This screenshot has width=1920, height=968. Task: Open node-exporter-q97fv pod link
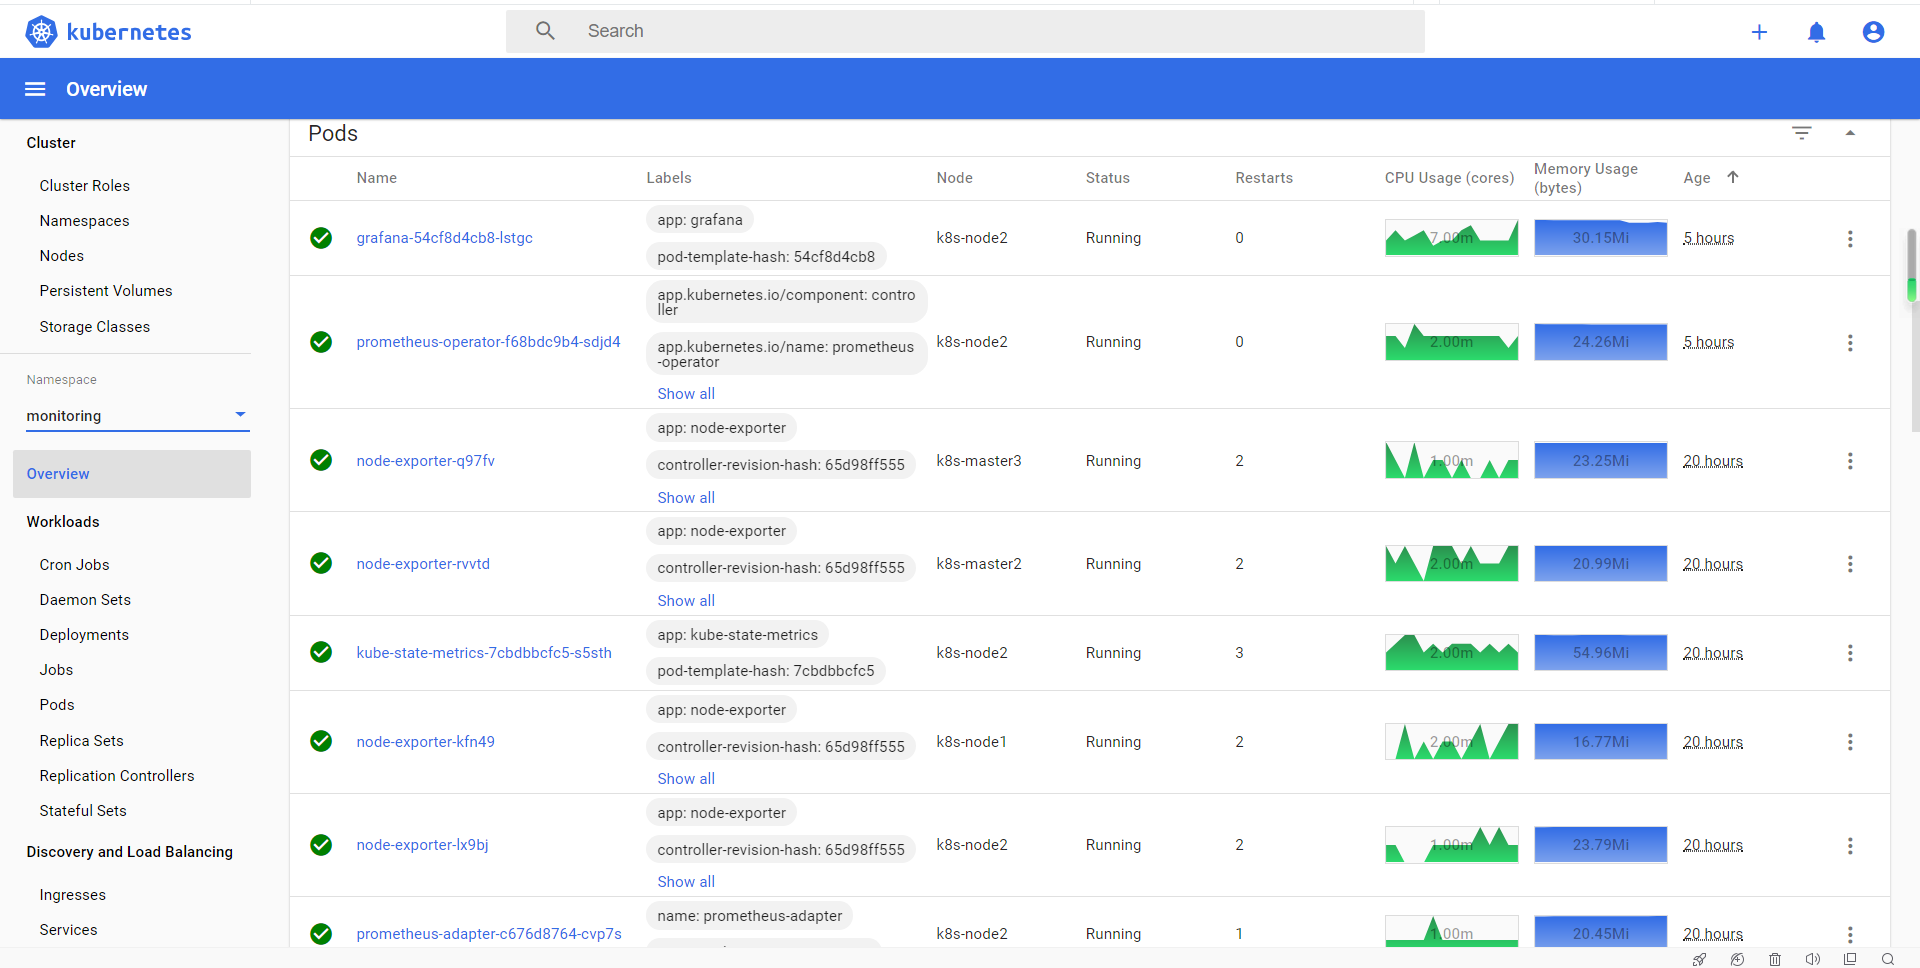click(426, 461)
